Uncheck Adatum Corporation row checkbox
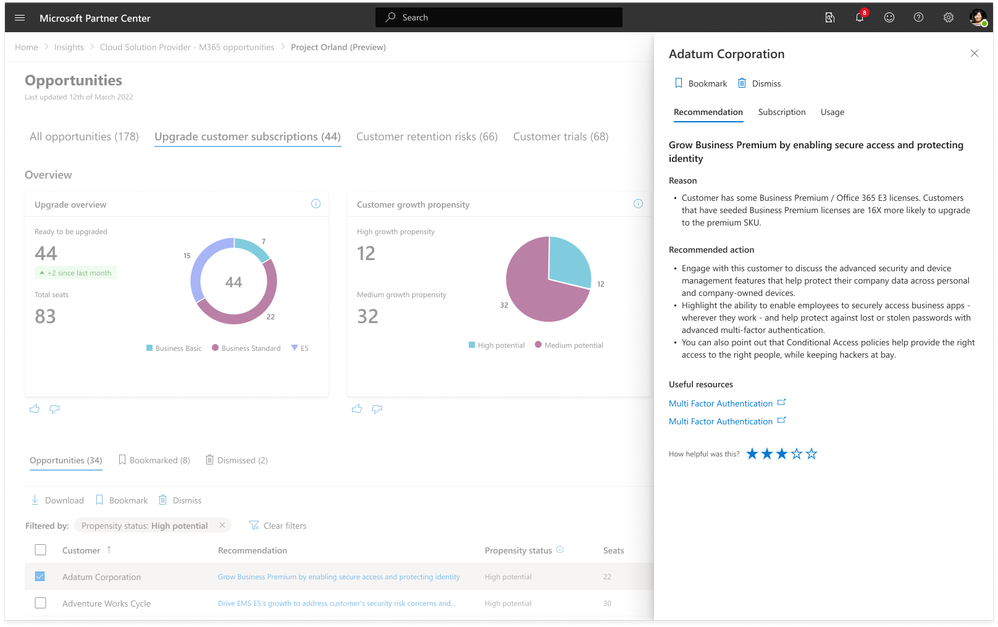Image resolution: width=998 pixels, height=627 pixels. tap(40, 577)
